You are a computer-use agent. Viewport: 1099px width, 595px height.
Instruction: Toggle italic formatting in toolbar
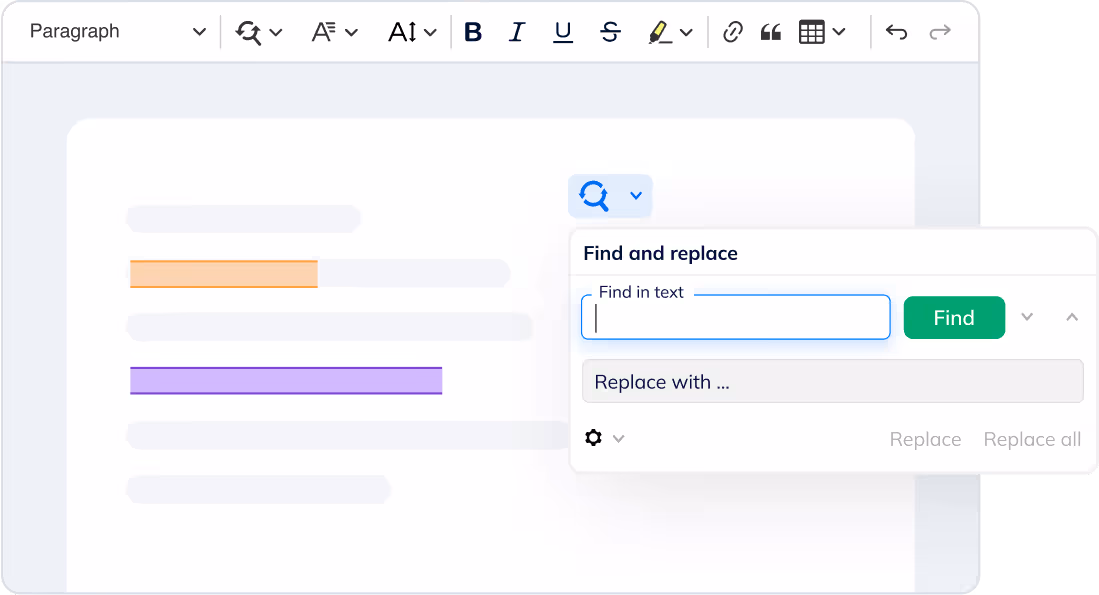pyautogui.click(x=517, y=32)
